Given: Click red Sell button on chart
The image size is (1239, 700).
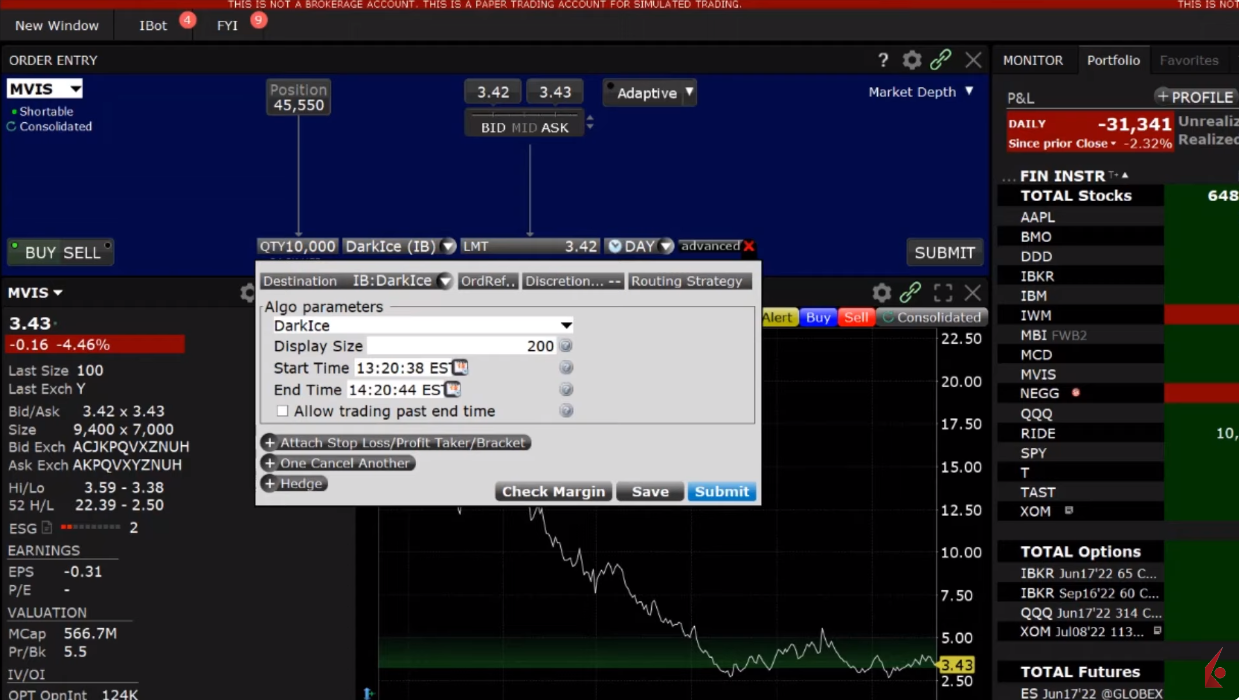Looking at the screenshot, I should [856, 317].
